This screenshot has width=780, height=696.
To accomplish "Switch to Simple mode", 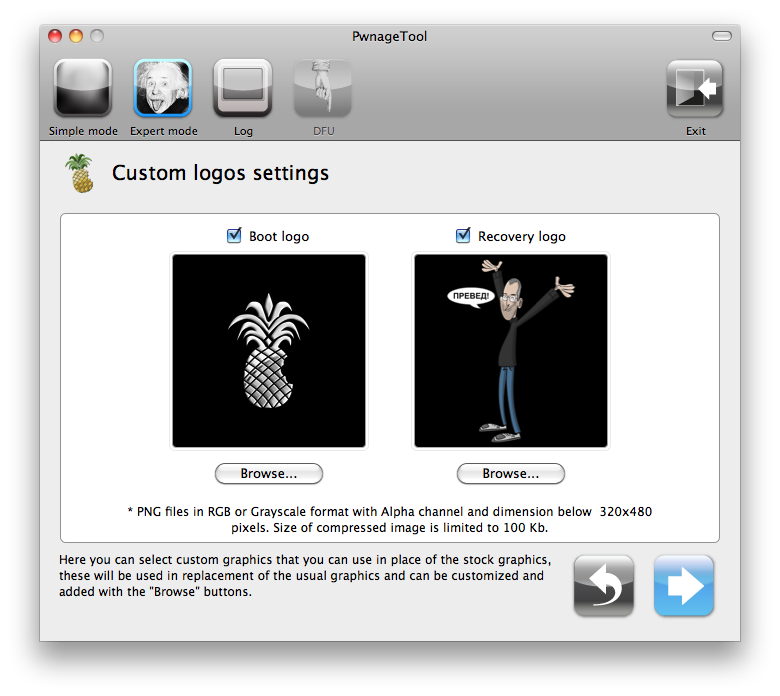I will [x=83, y=89].
